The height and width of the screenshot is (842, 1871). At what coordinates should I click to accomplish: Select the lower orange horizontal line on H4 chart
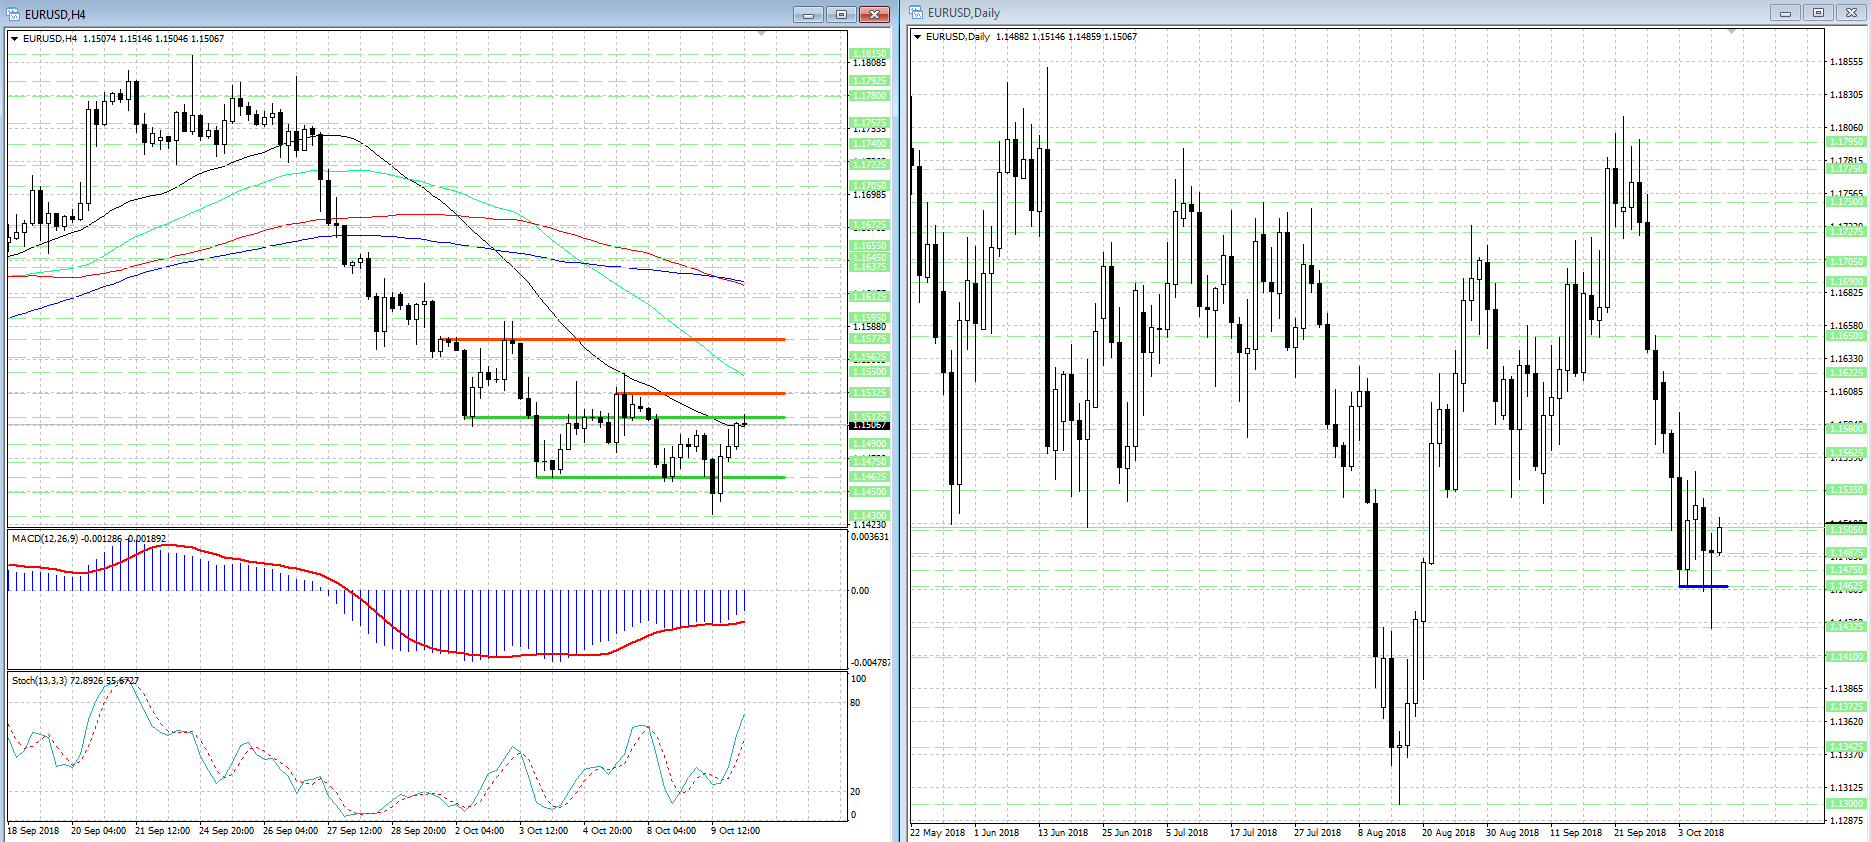tap(700, 393)
